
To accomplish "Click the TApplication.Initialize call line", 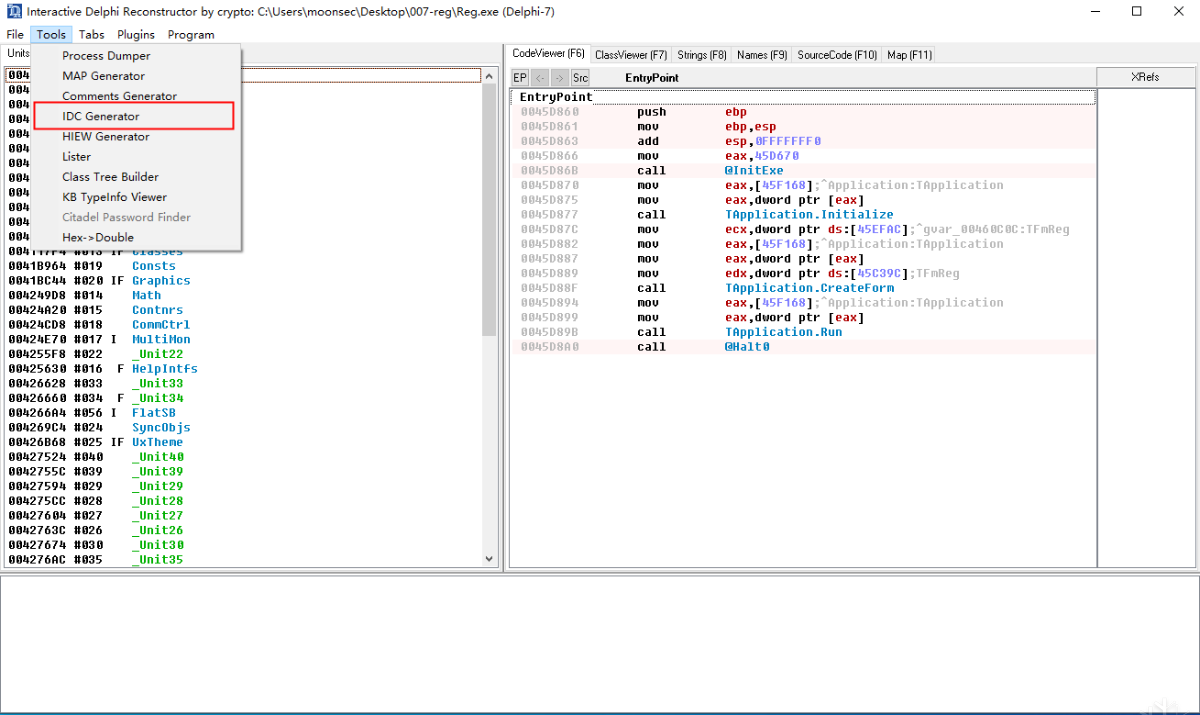I will pyautogui.click(x=804, y=214).
